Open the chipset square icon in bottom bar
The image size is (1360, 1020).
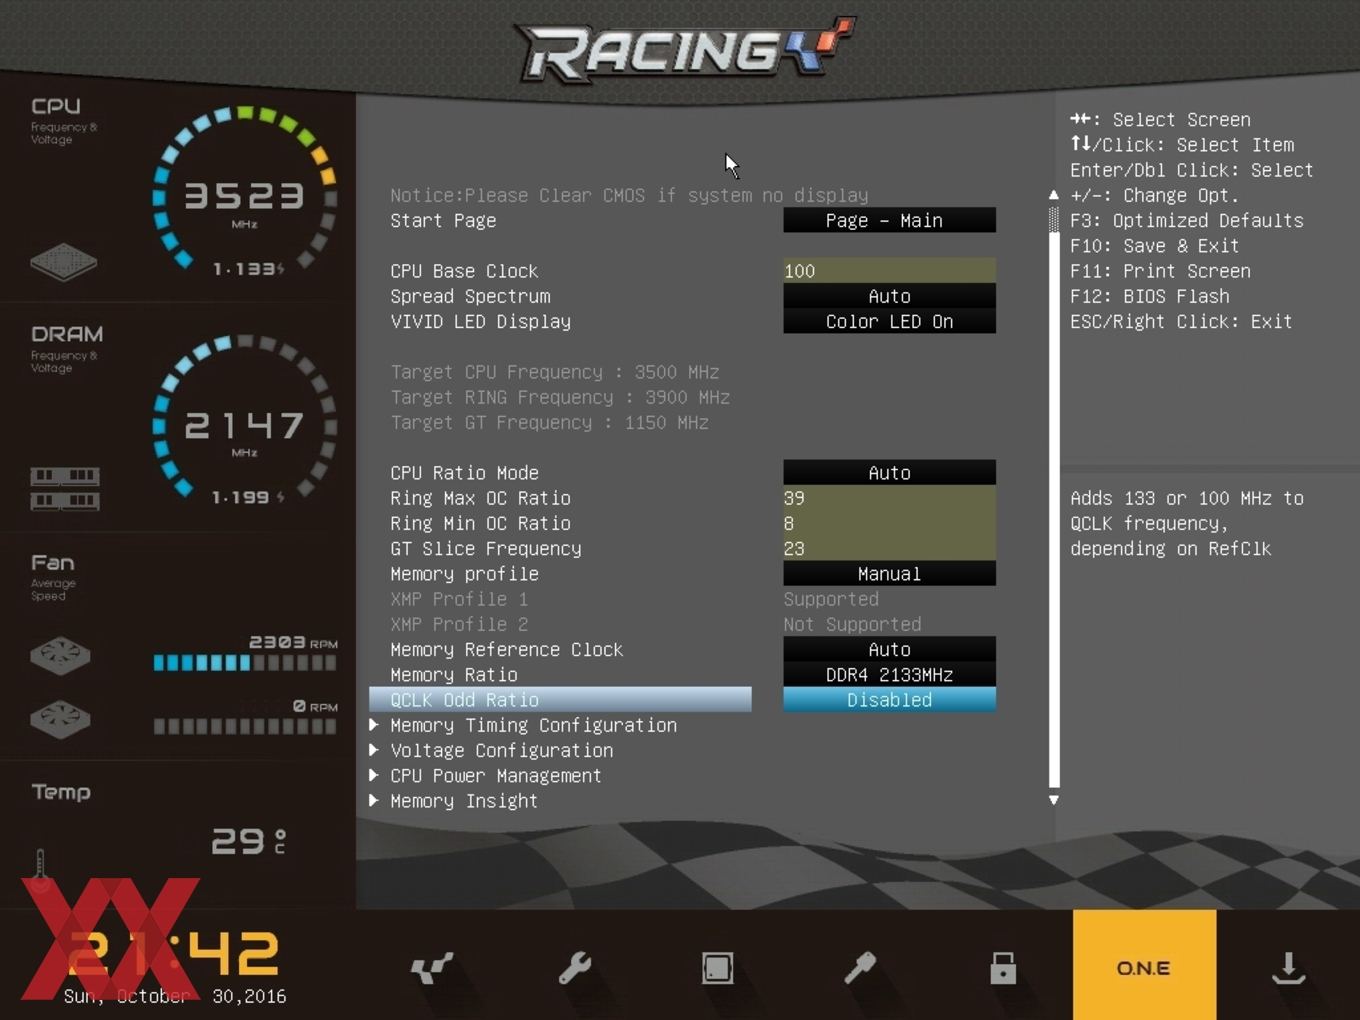click(x=717, y=968)
